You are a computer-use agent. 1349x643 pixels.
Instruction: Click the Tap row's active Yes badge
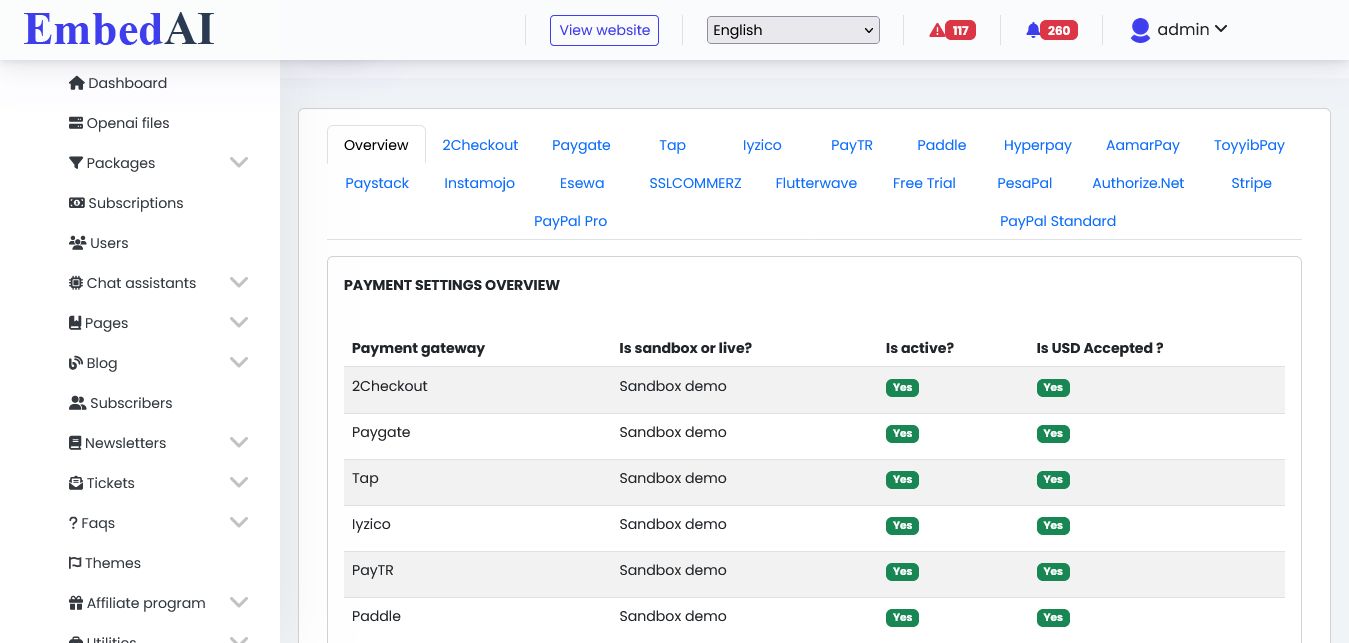click(902, 480)
